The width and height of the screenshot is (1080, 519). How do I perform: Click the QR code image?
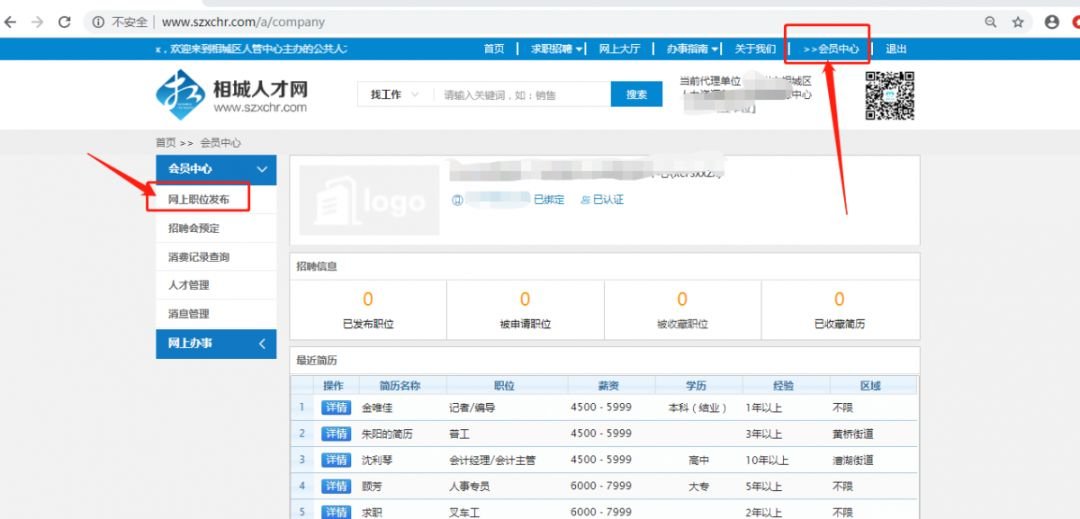[889, 96]
